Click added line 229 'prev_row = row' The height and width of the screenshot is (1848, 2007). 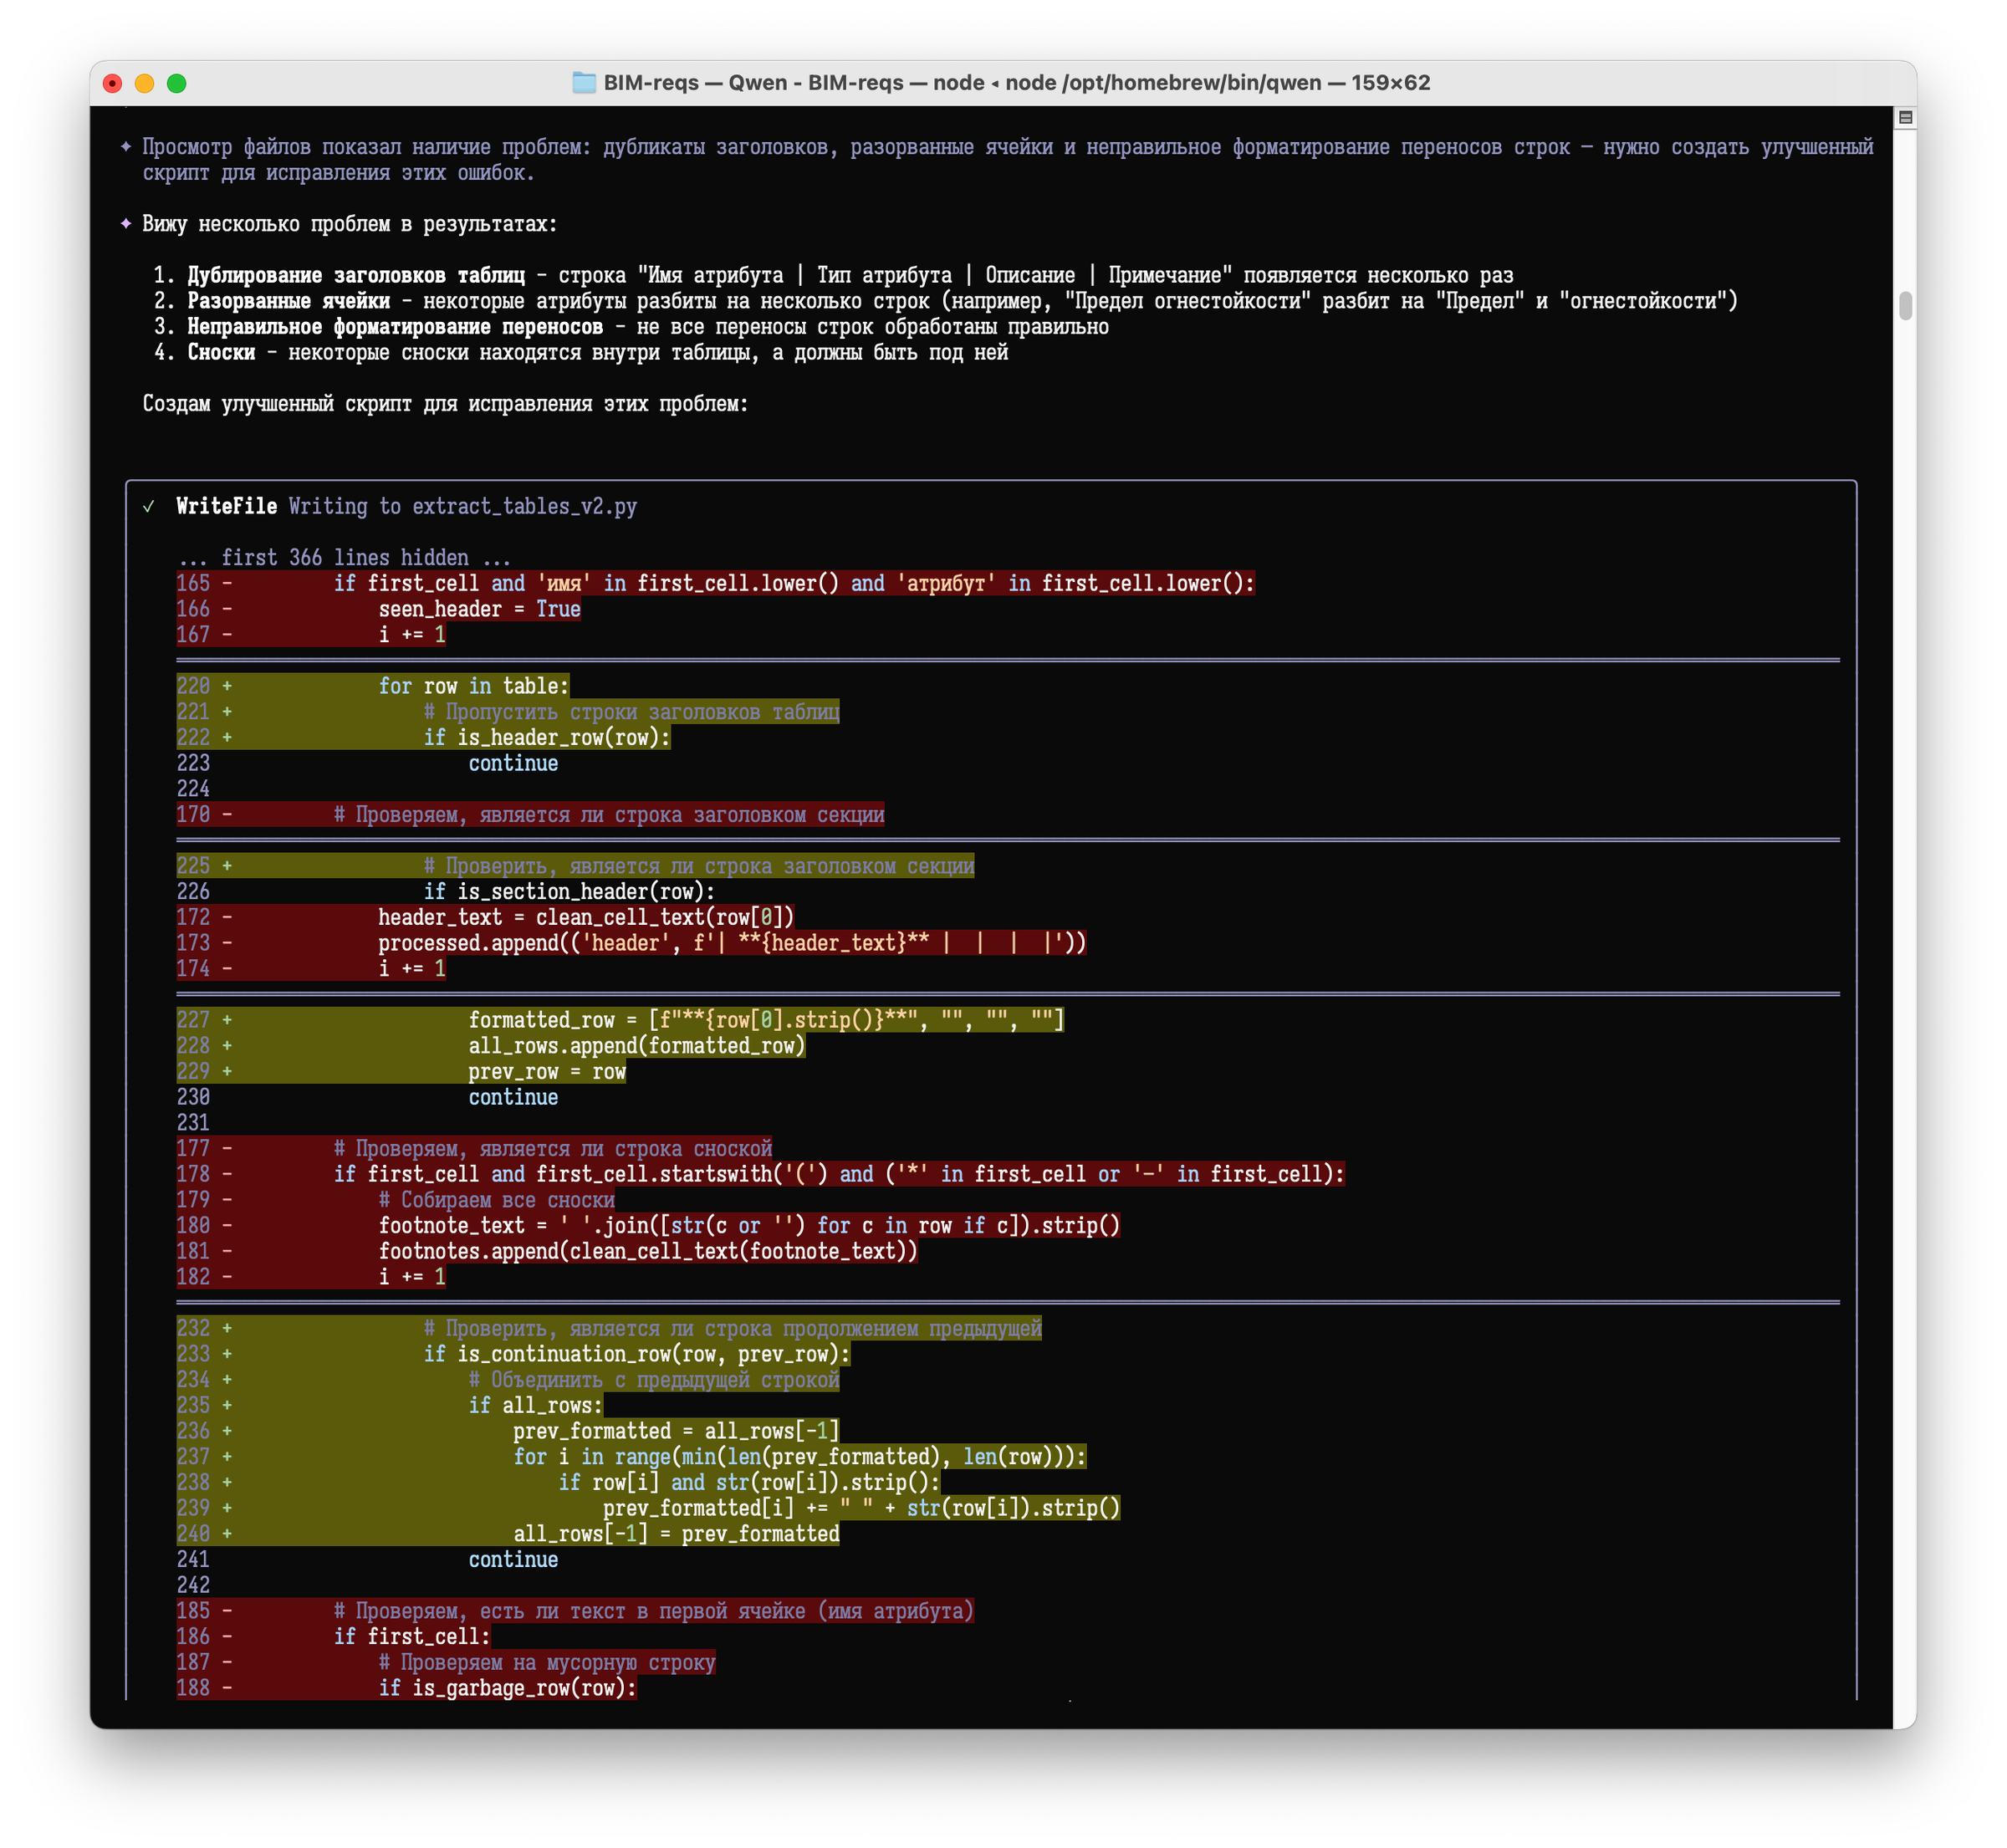pos(547,1072)
